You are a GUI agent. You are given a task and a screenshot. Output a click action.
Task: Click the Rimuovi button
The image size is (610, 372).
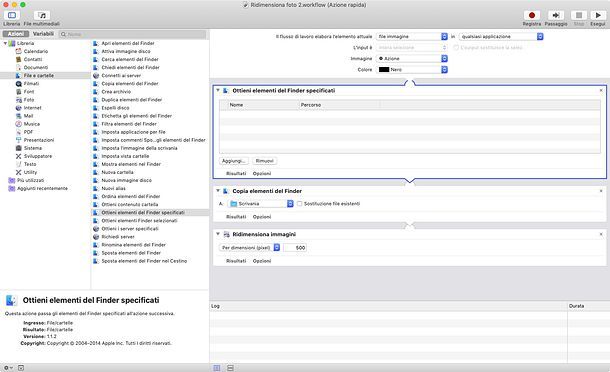click(x=265, y=161)
